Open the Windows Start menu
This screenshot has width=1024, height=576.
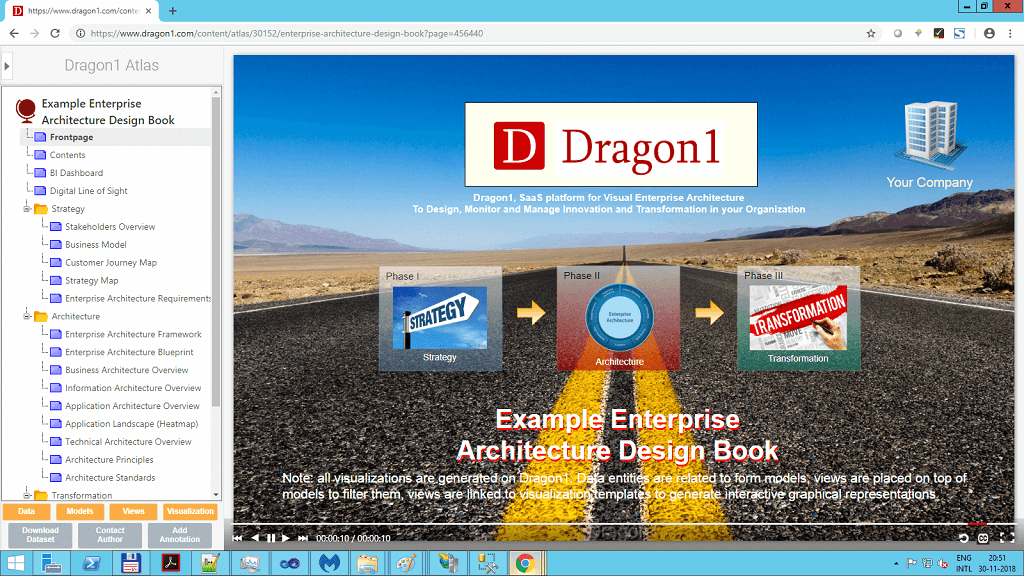16,563
